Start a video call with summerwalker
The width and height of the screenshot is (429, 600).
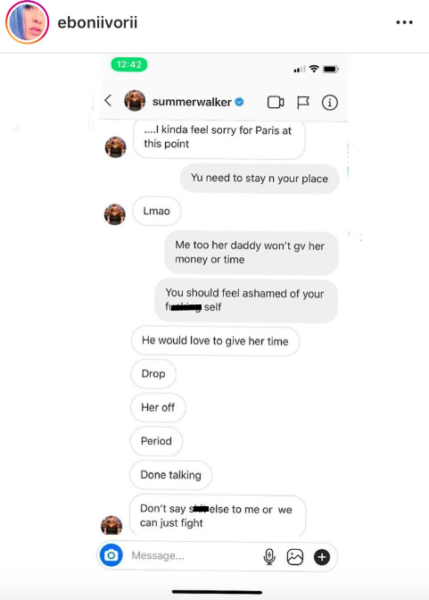point(275,102)
